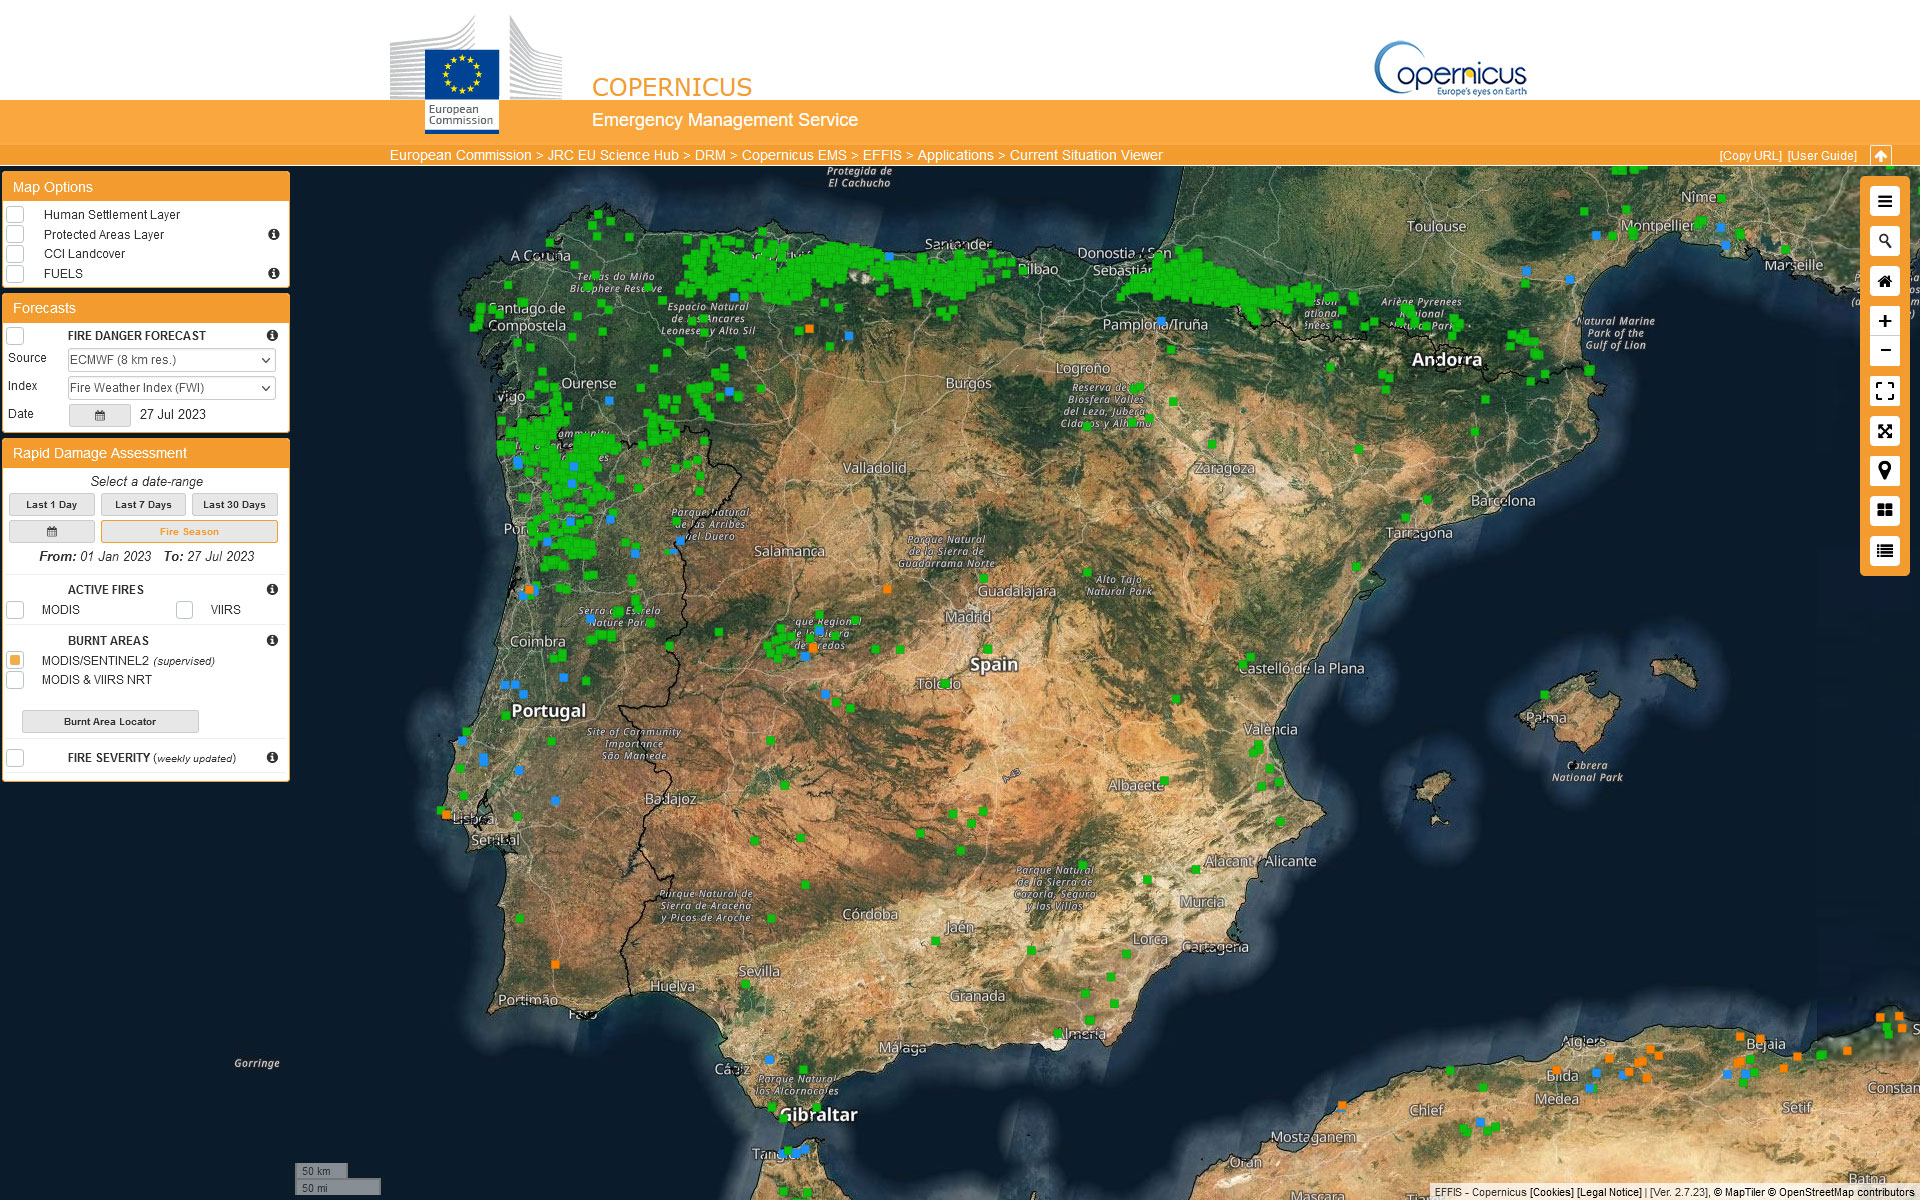Enable Protected Areas Layer checkbox

coord(15,234)
